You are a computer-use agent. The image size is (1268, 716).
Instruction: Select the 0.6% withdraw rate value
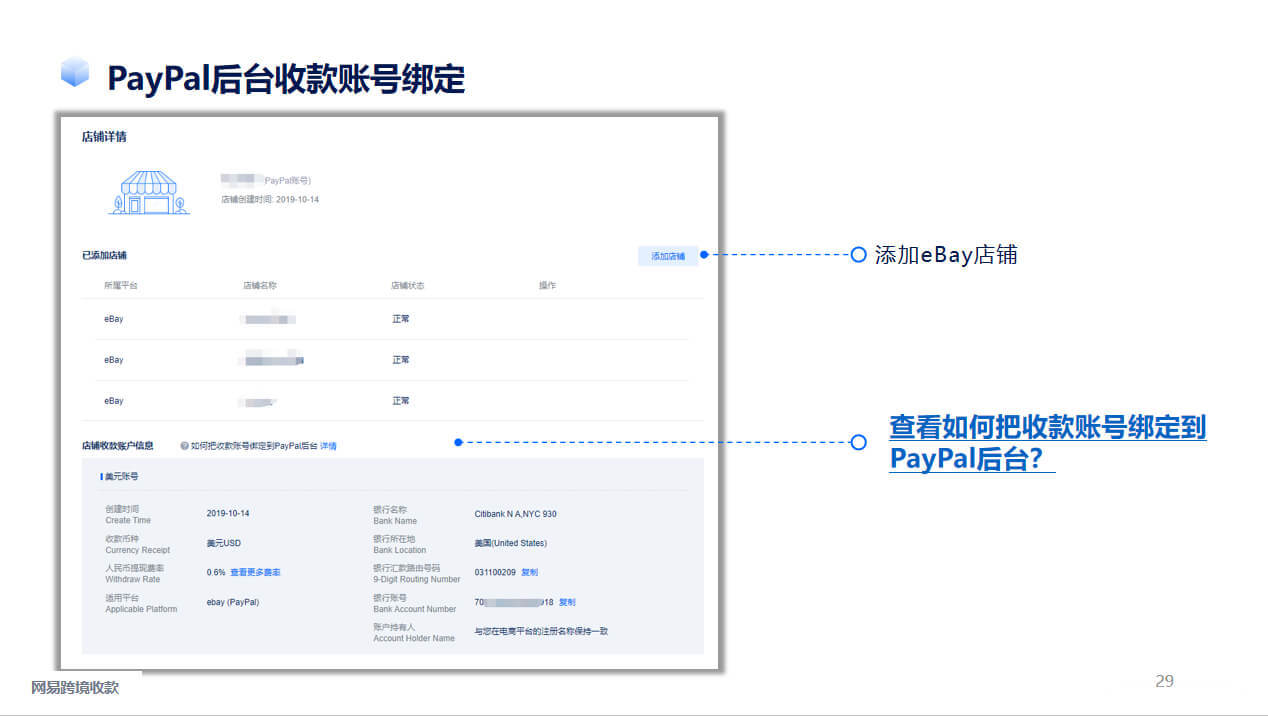click(x=216, y=572)
